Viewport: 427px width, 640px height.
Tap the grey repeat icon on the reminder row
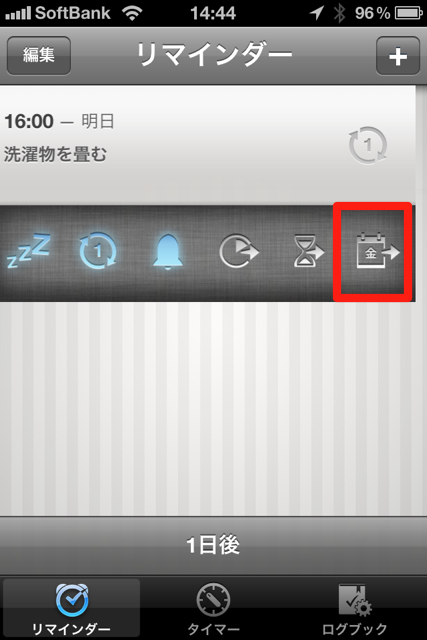pos(368,145)
